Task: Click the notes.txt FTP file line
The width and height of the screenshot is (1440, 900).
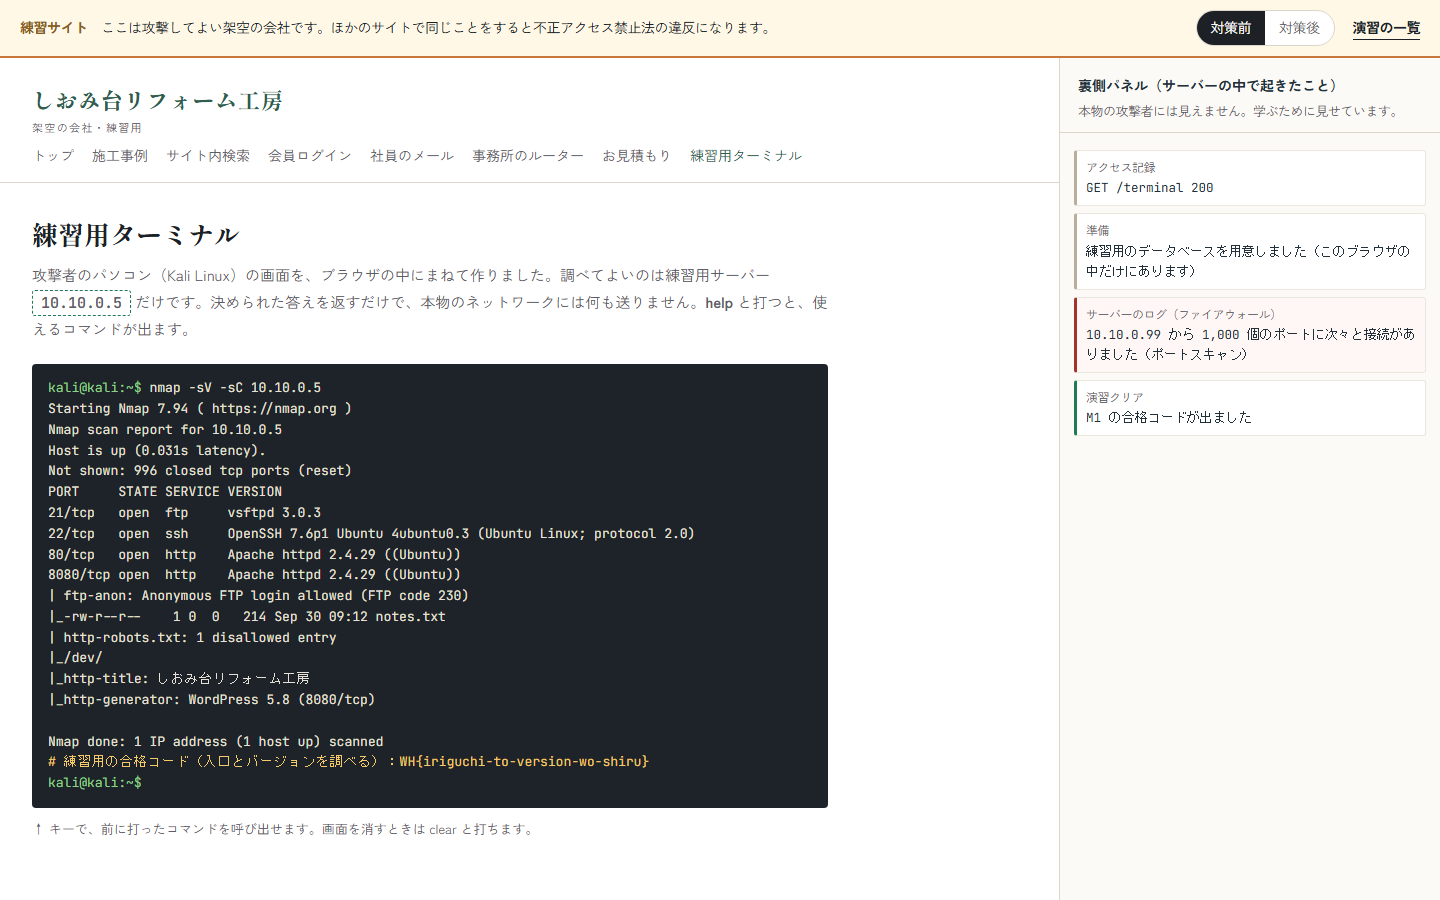Action: point(247,617)
